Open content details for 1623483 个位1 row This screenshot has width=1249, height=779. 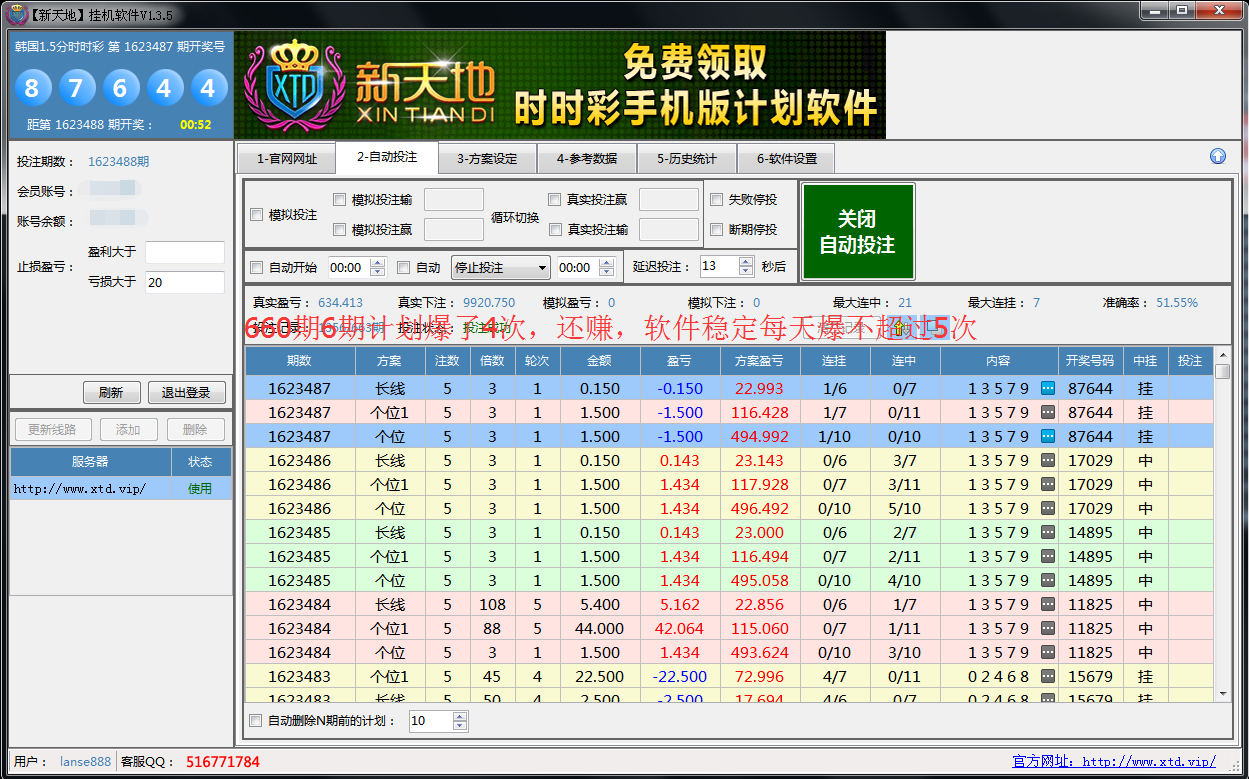pyautogui.click(x=1048, y=676)
